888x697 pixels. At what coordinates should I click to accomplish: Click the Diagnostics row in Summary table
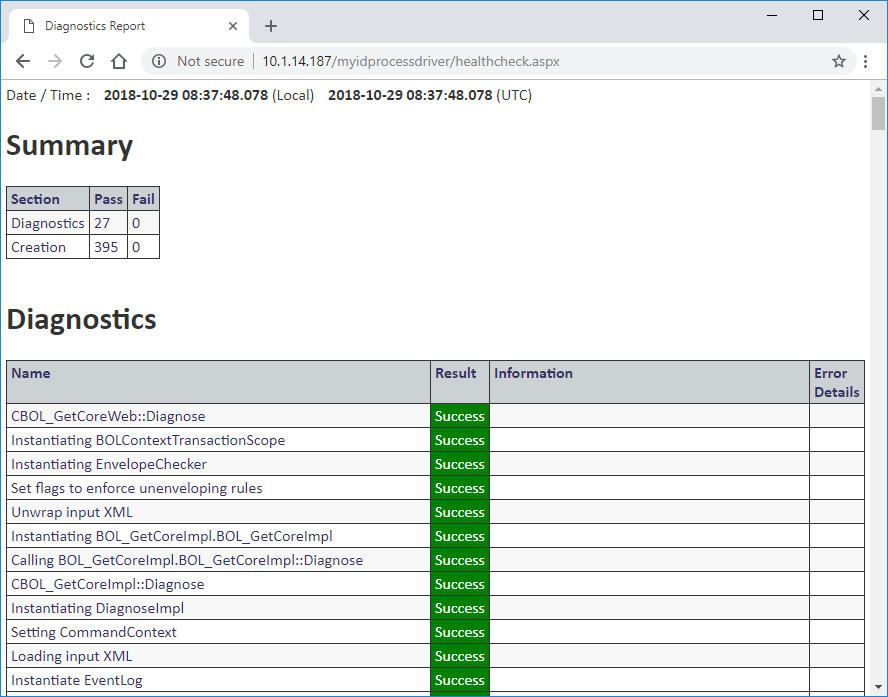tap(47, 223)
